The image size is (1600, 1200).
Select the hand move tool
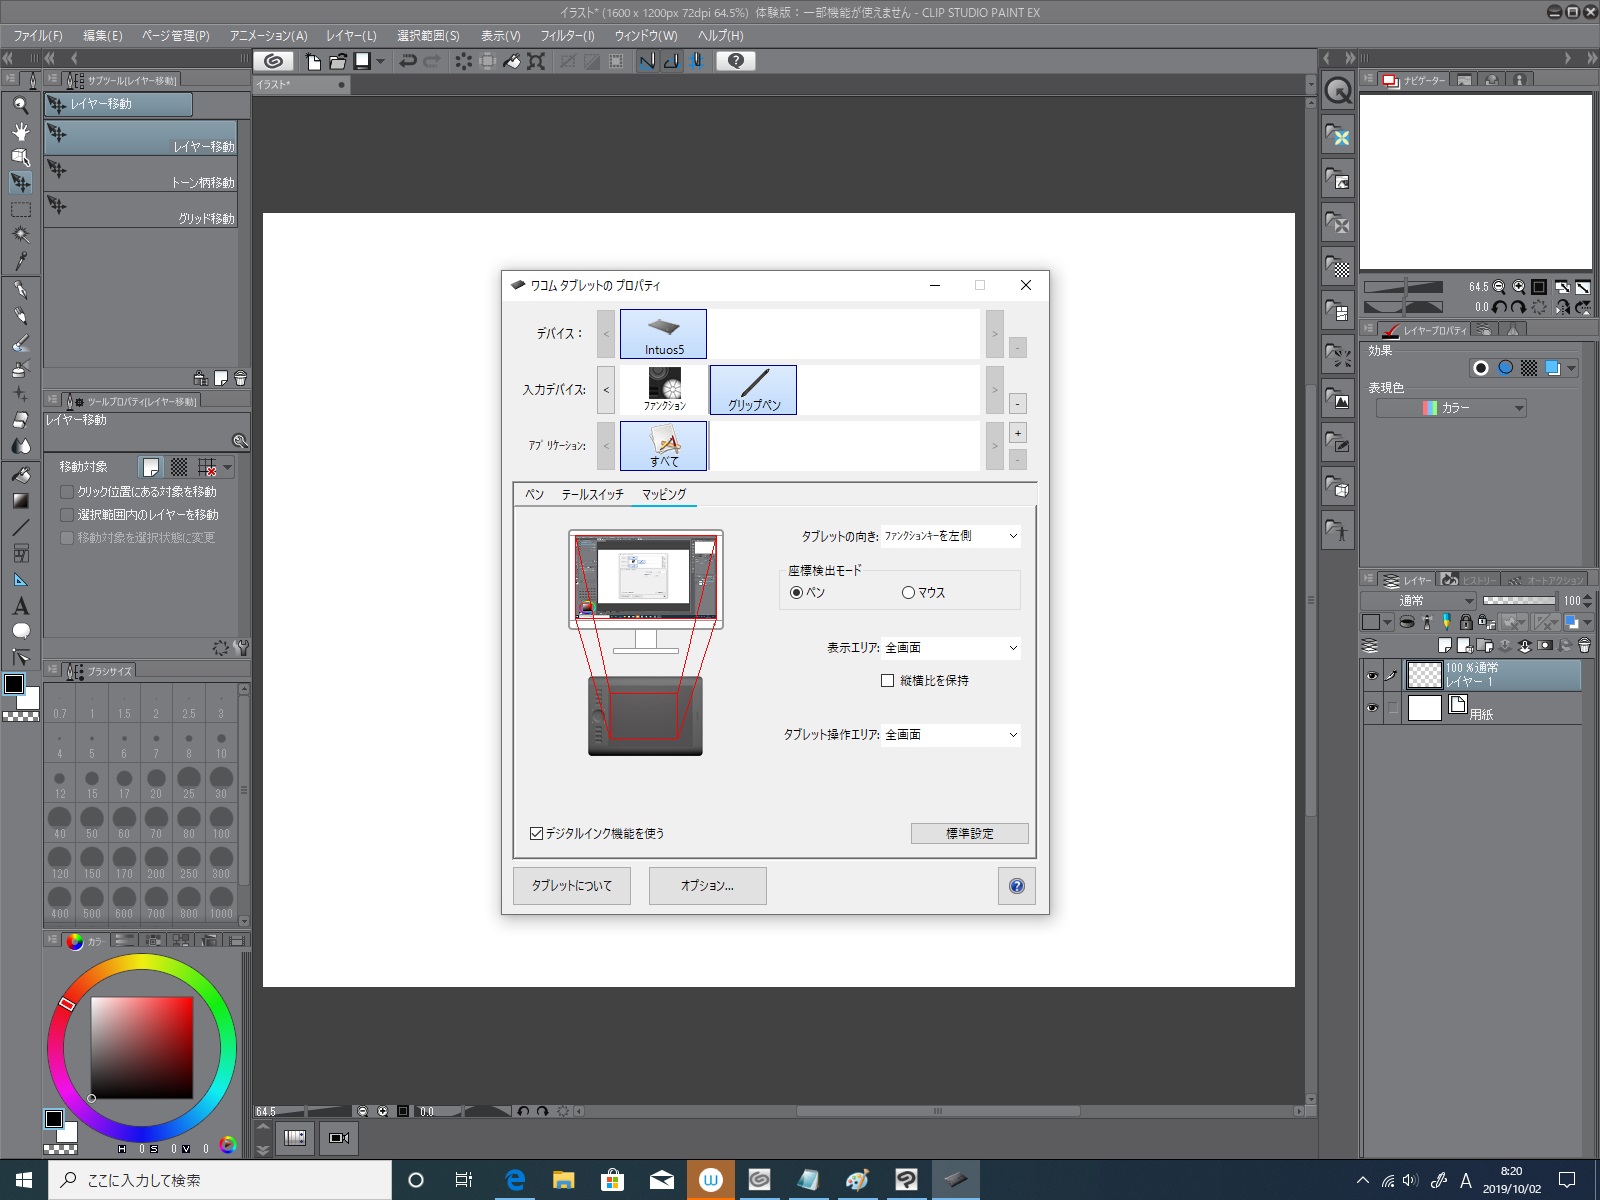pyautogui.click(x=20, y=131)
